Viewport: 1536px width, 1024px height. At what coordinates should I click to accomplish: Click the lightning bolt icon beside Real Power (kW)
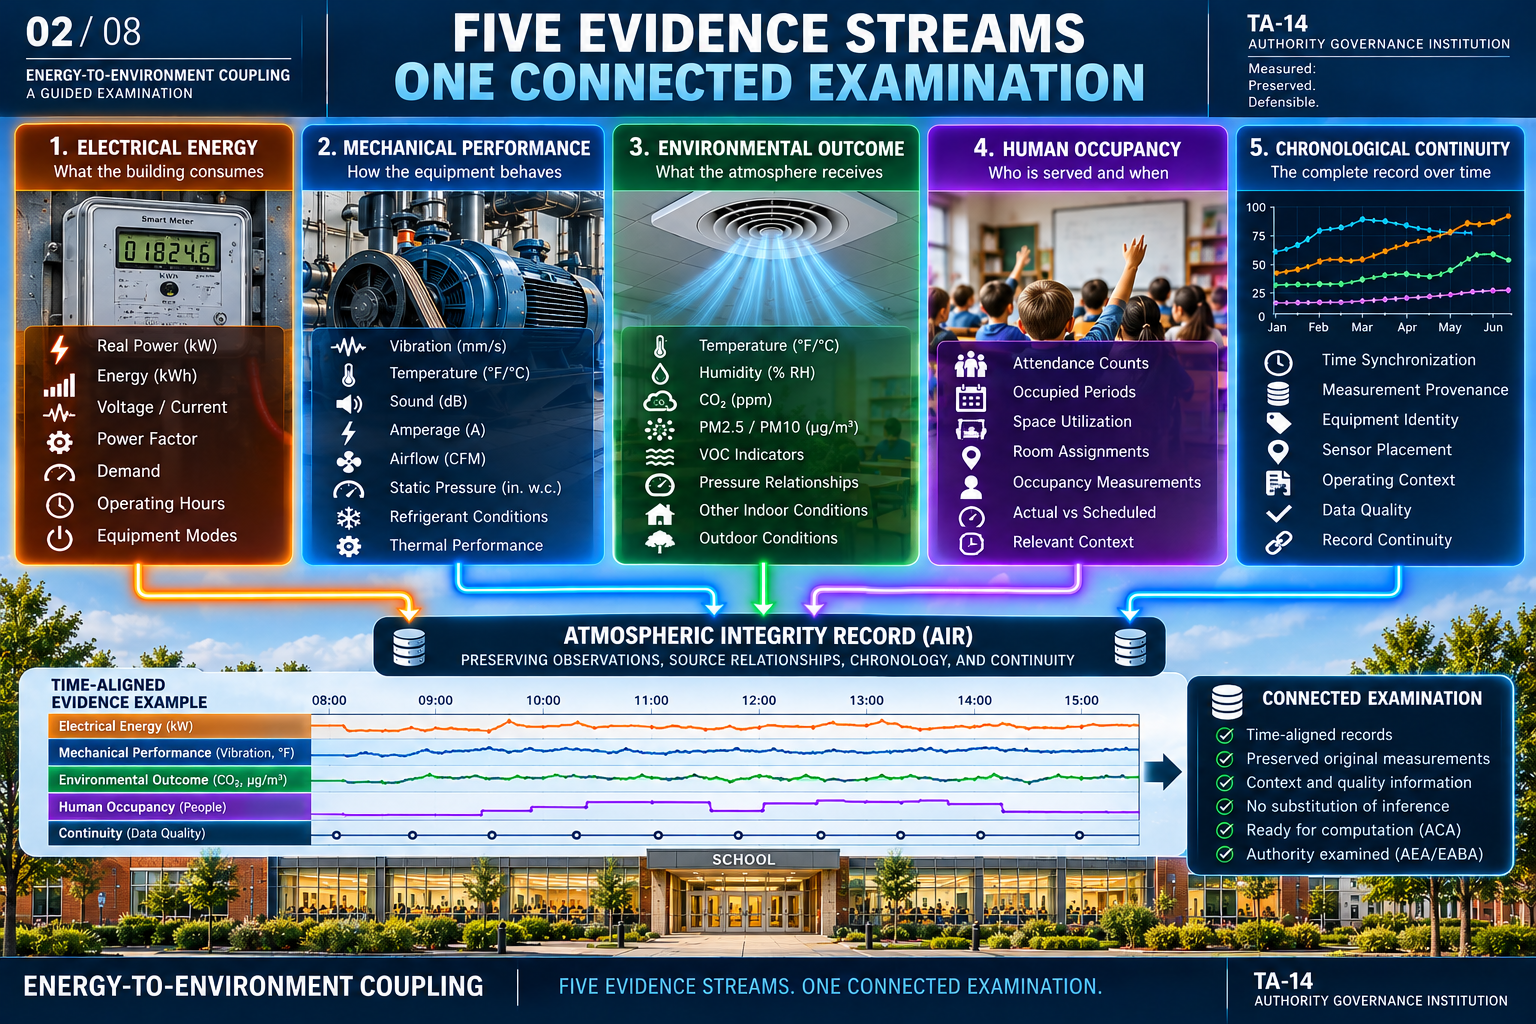60,348
